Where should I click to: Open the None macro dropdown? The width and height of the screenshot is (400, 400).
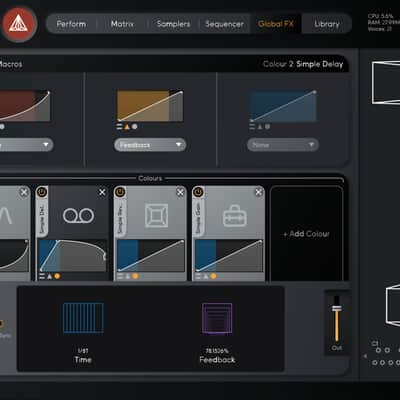[x=283, y=145]
